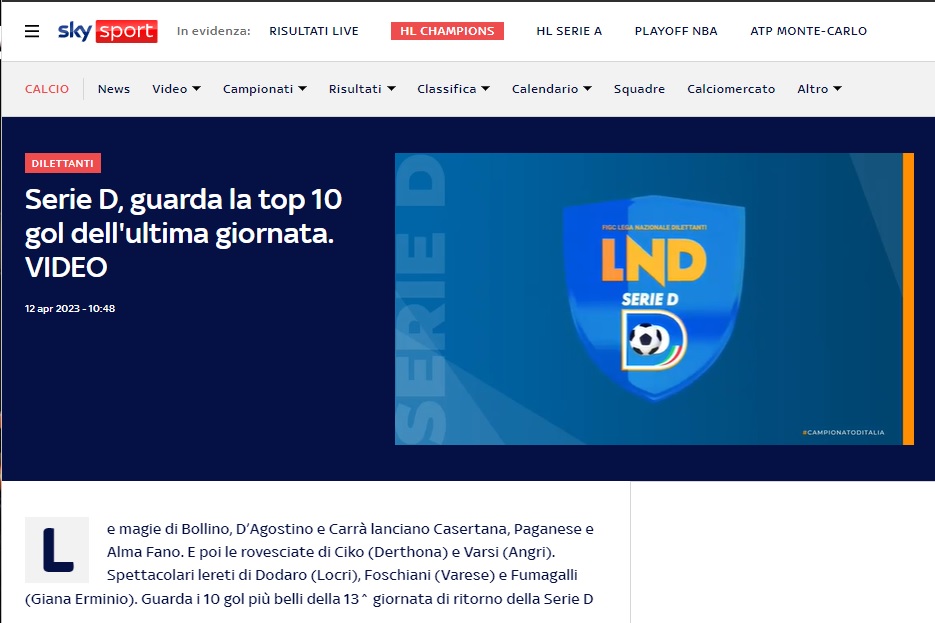Expand the Calendario dropdown

click(551, 89)
